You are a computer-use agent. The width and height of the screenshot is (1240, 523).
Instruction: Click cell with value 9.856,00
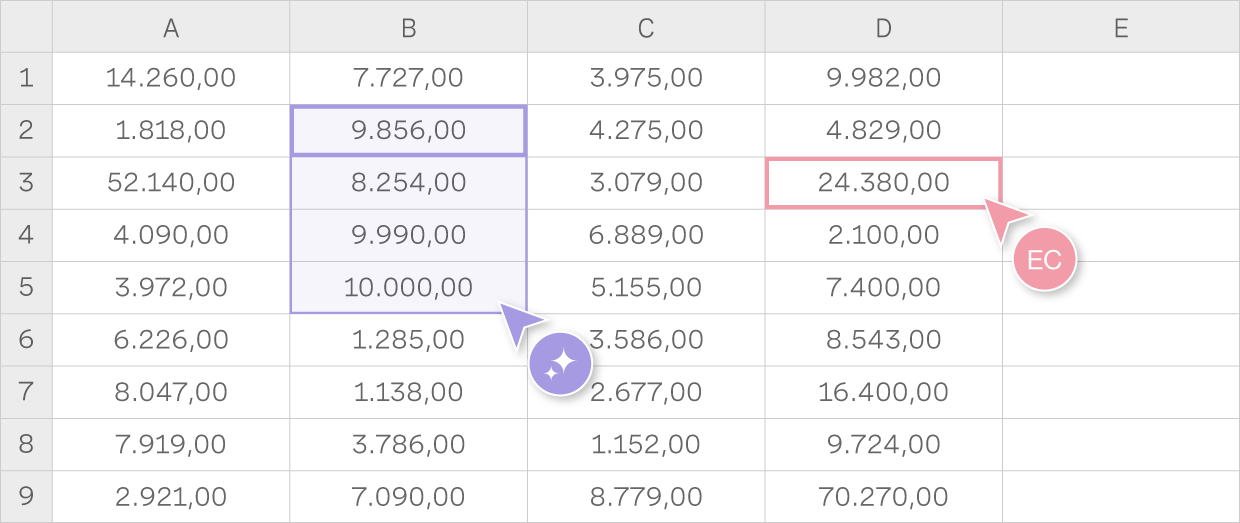coord(408,131)
